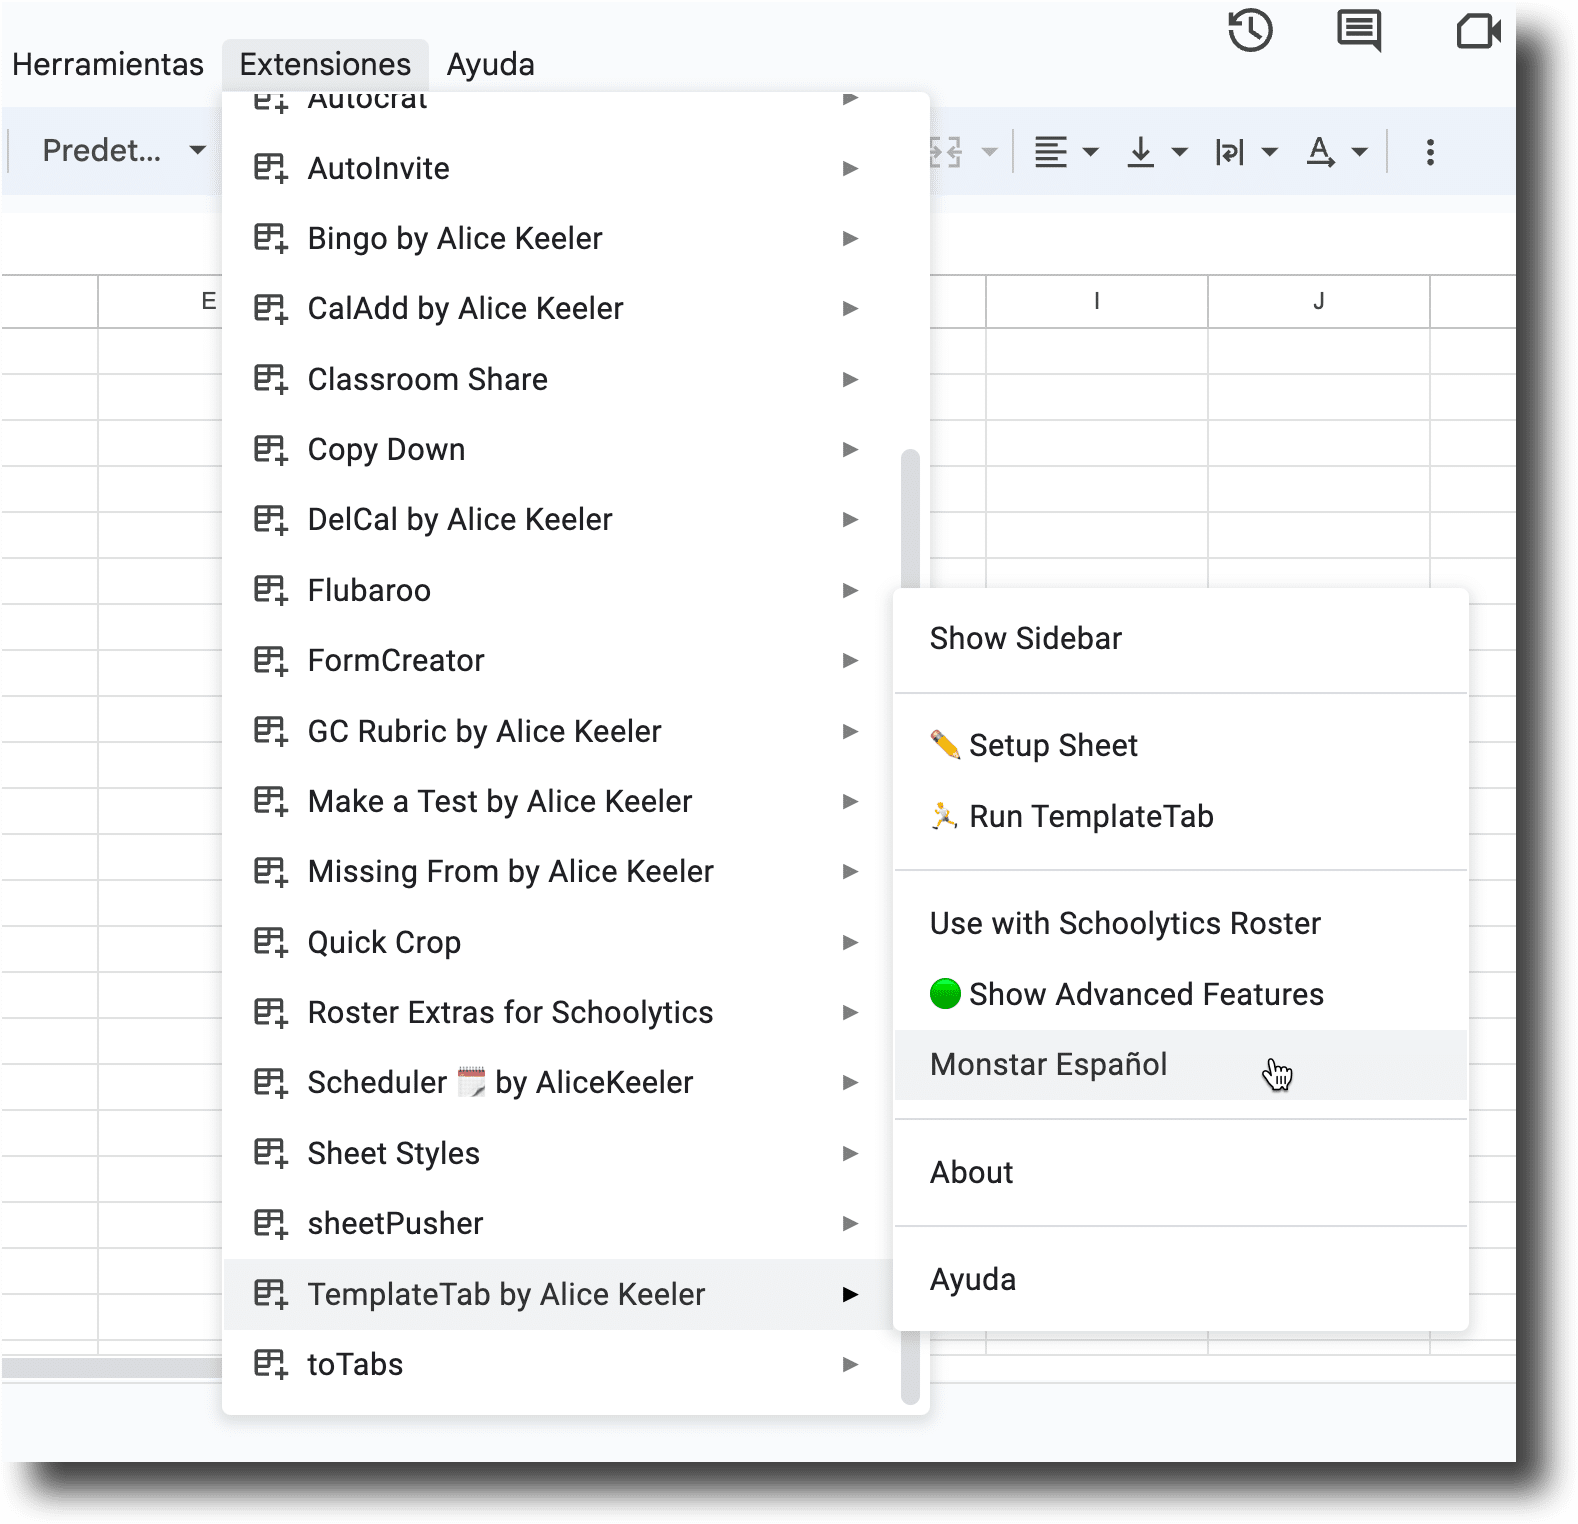Switch language with Monstar Español

(1048, 1064)
